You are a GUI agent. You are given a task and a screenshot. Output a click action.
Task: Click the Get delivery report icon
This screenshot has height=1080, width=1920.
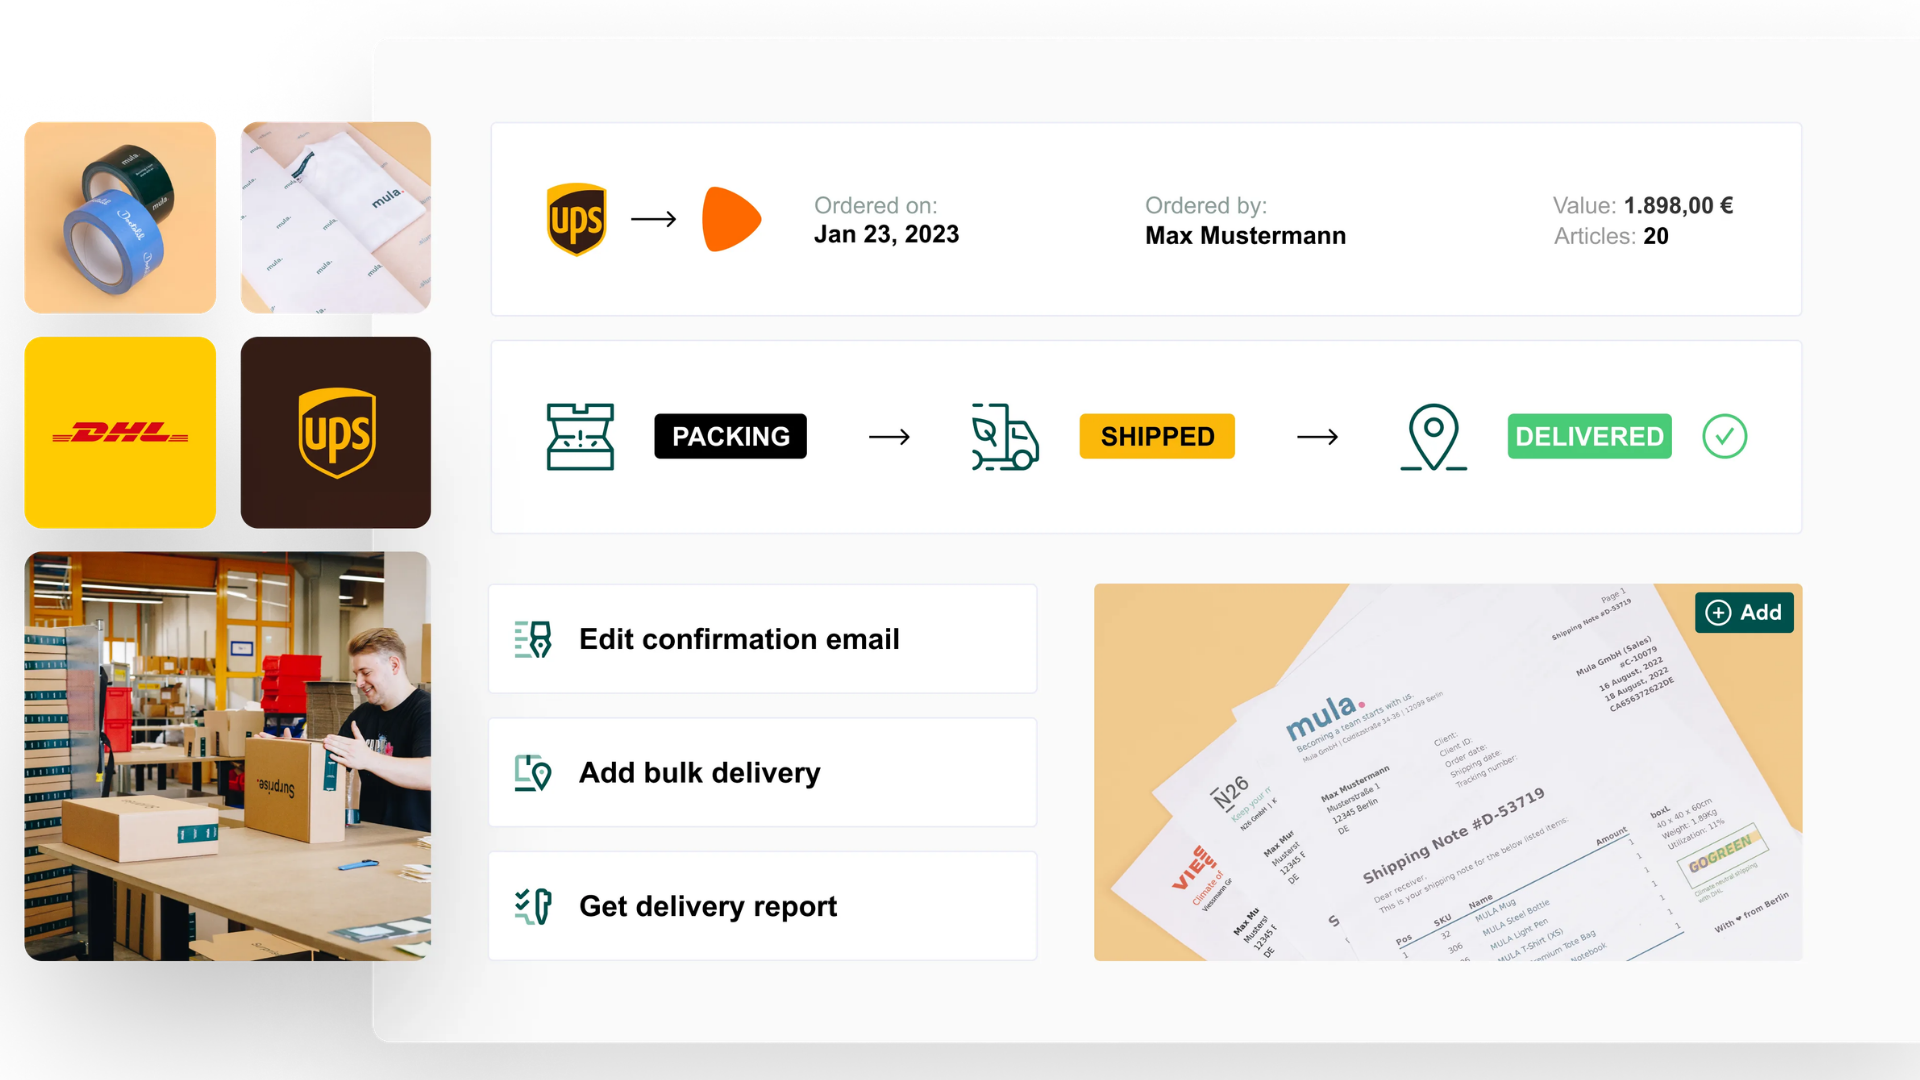[x=533, y=906]
